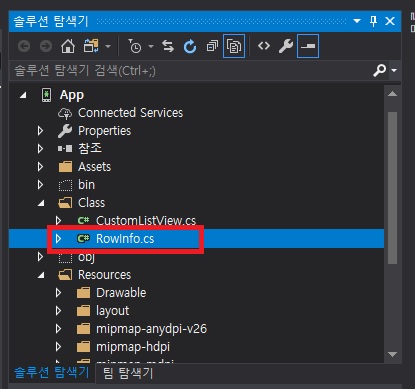This screenshot has height=389, width=415.
Task: Click the Home icon in Solution Explorer toolbar
Action: click(x=68, y=46)
